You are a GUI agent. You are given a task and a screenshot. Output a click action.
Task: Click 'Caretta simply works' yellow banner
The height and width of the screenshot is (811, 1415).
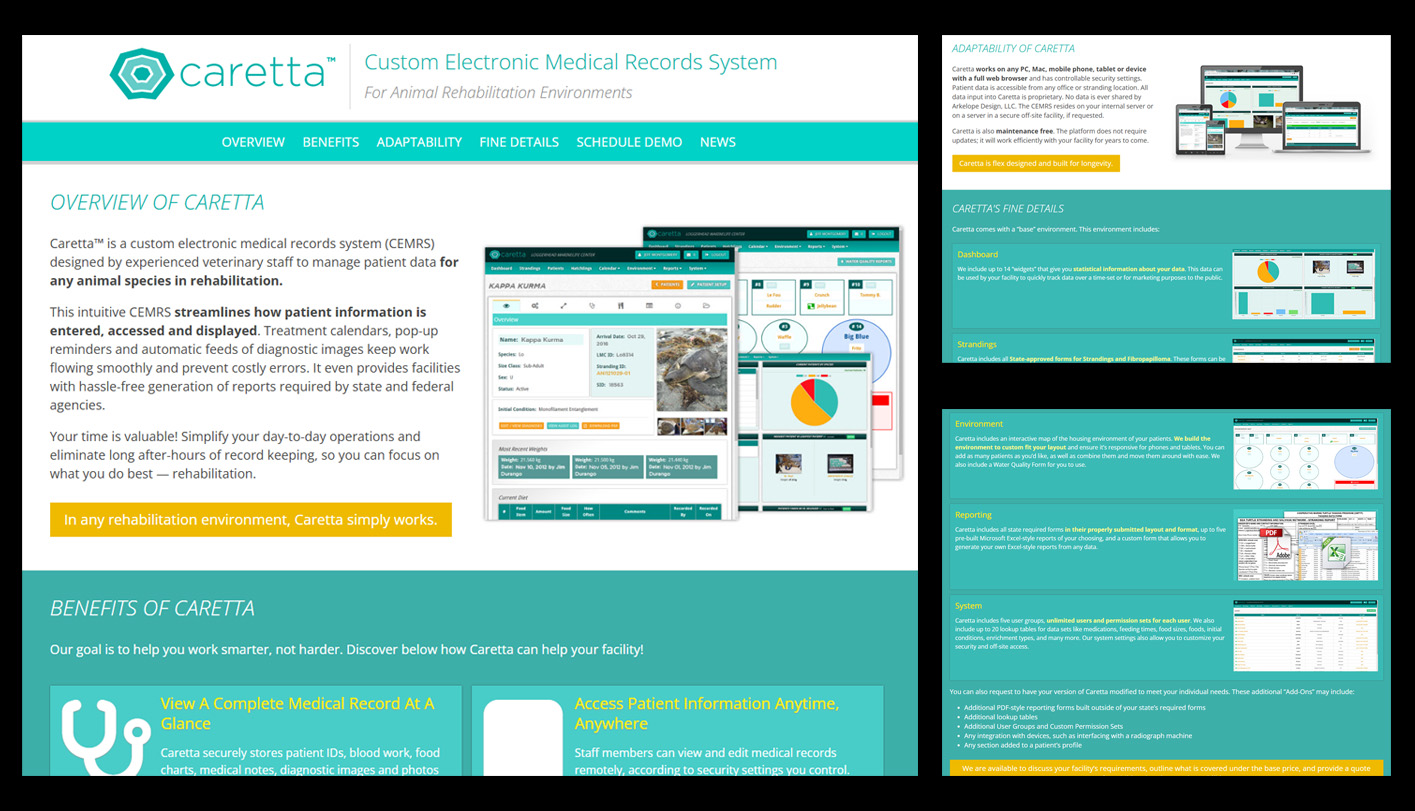pyautogui.click(x=251, y=520)
